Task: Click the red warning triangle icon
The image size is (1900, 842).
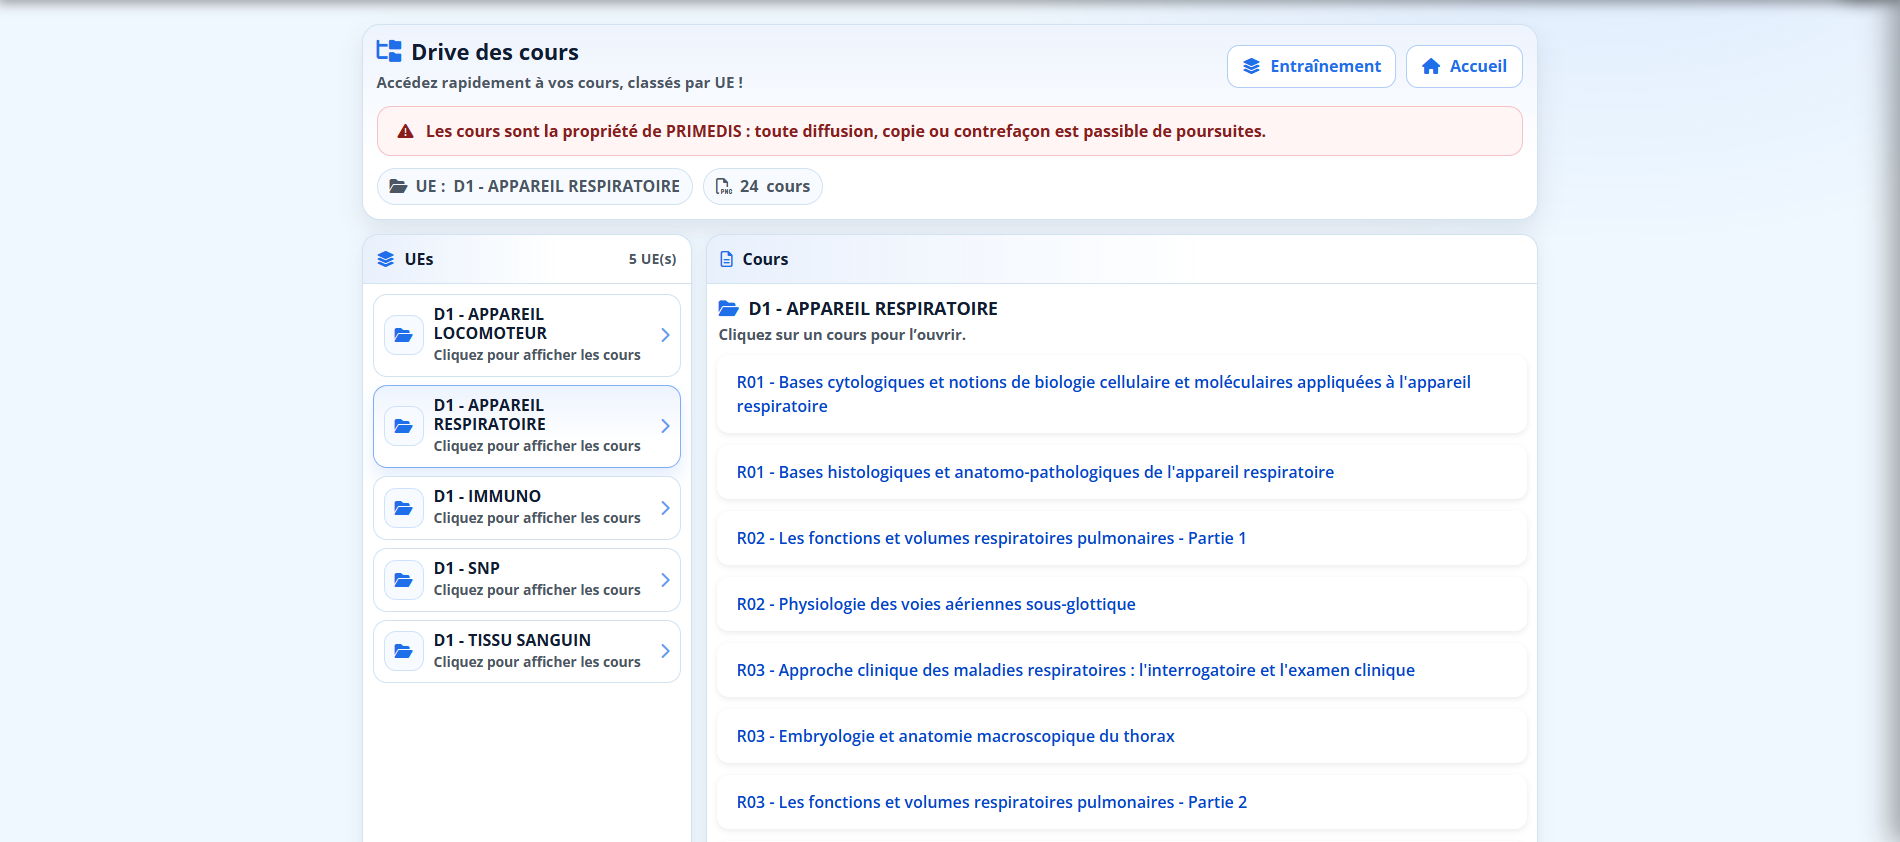Action: pos(406,131)
